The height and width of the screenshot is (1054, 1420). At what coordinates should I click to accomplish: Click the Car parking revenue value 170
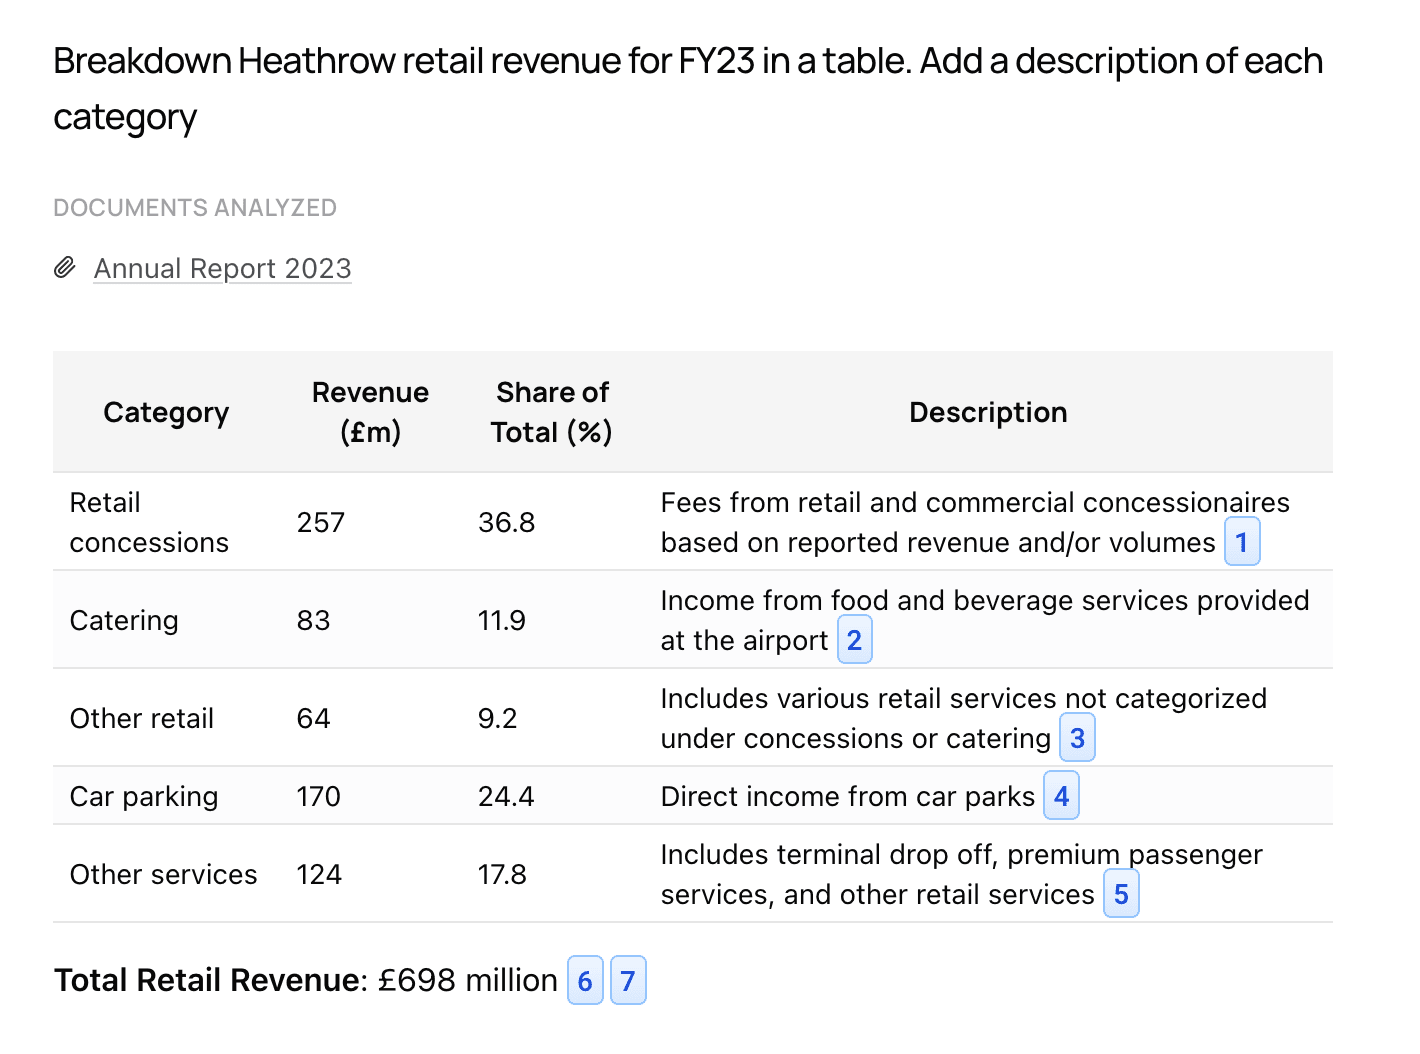click(x=319, y=796)
